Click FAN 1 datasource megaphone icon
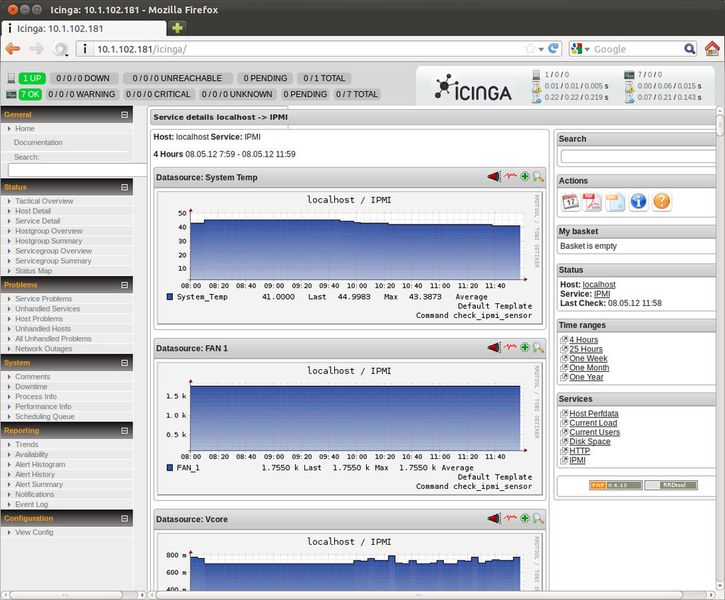 coord(494,347)
